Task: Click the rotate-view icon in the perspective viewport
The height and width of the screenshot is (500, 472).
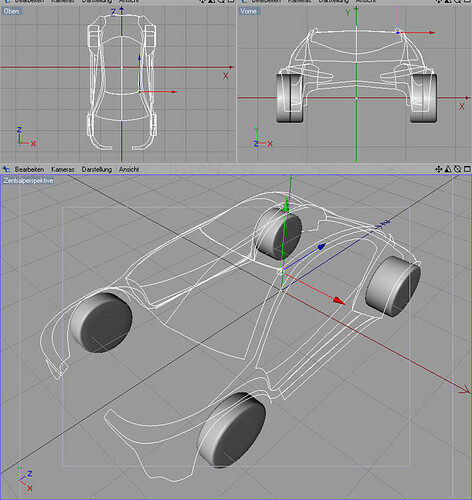Action: click(x=458, y=169)
